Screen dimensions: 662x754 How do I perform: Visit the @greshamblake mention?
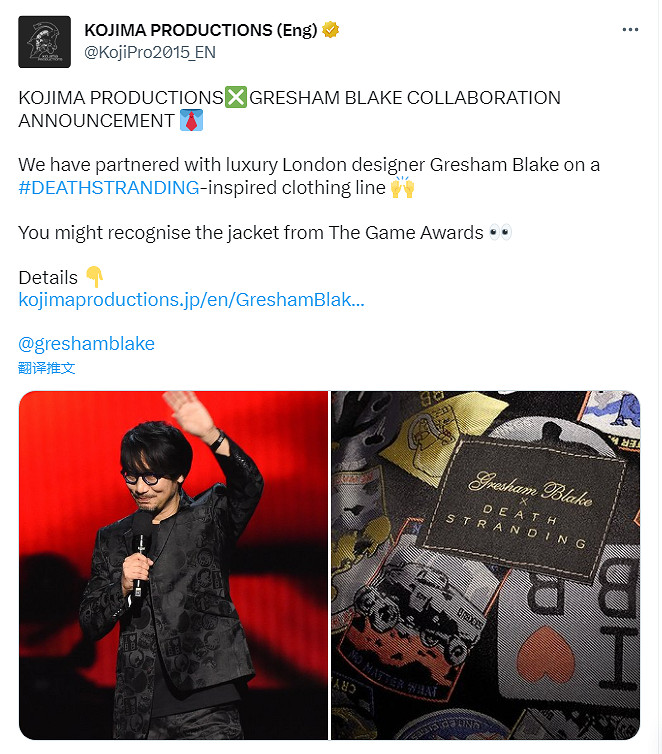[x=87, y=344]
